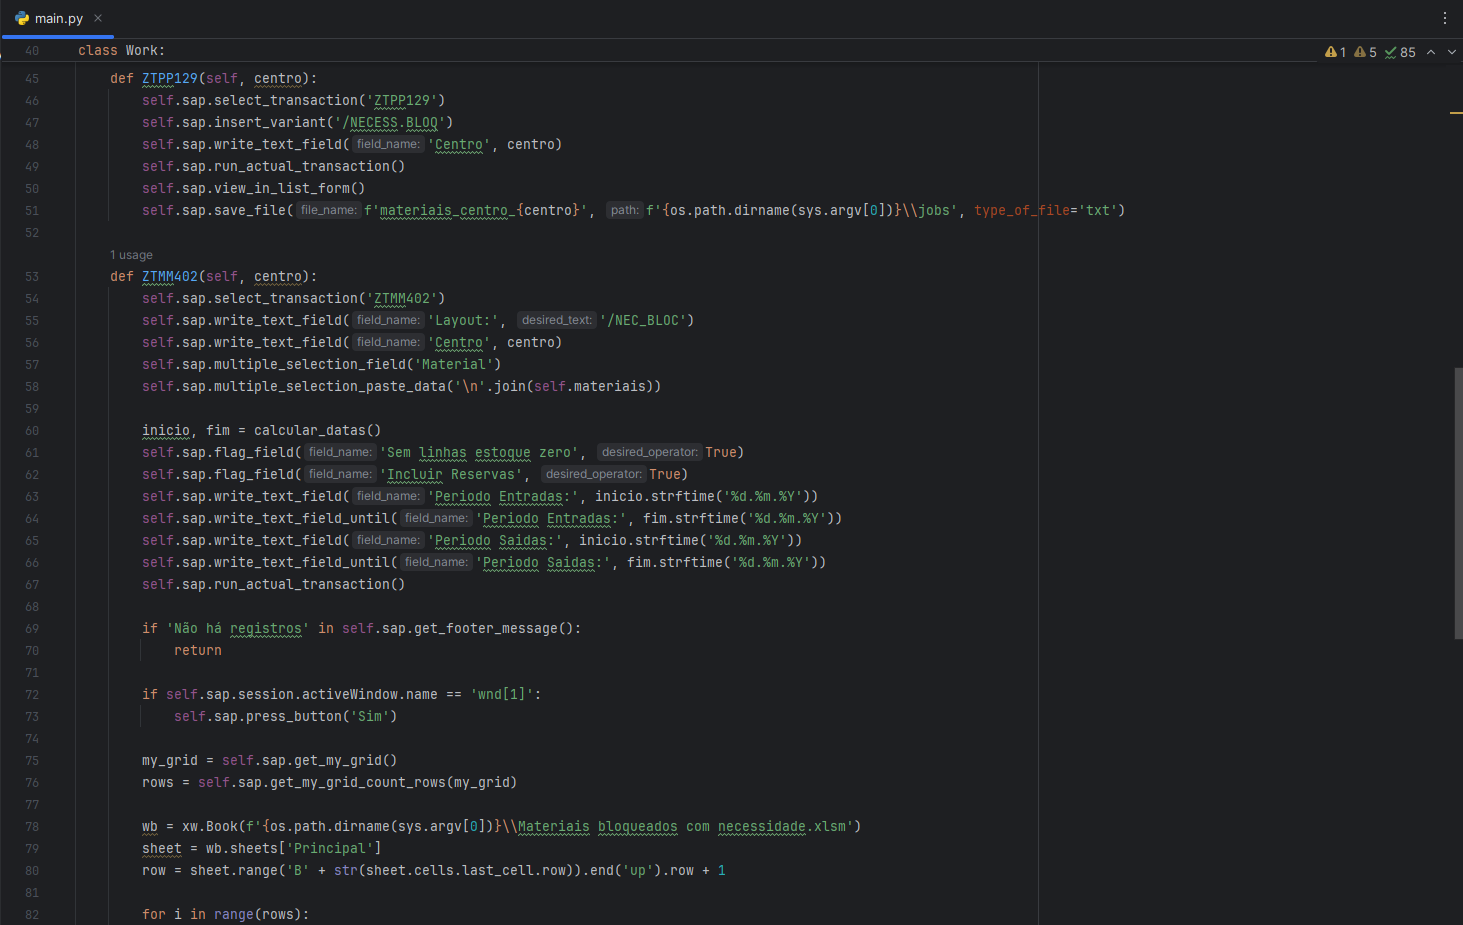Screen dimensions: 1463x925
Task: Click the 'file_name:' inlay hint on line 51
Action: click(328, 210)
